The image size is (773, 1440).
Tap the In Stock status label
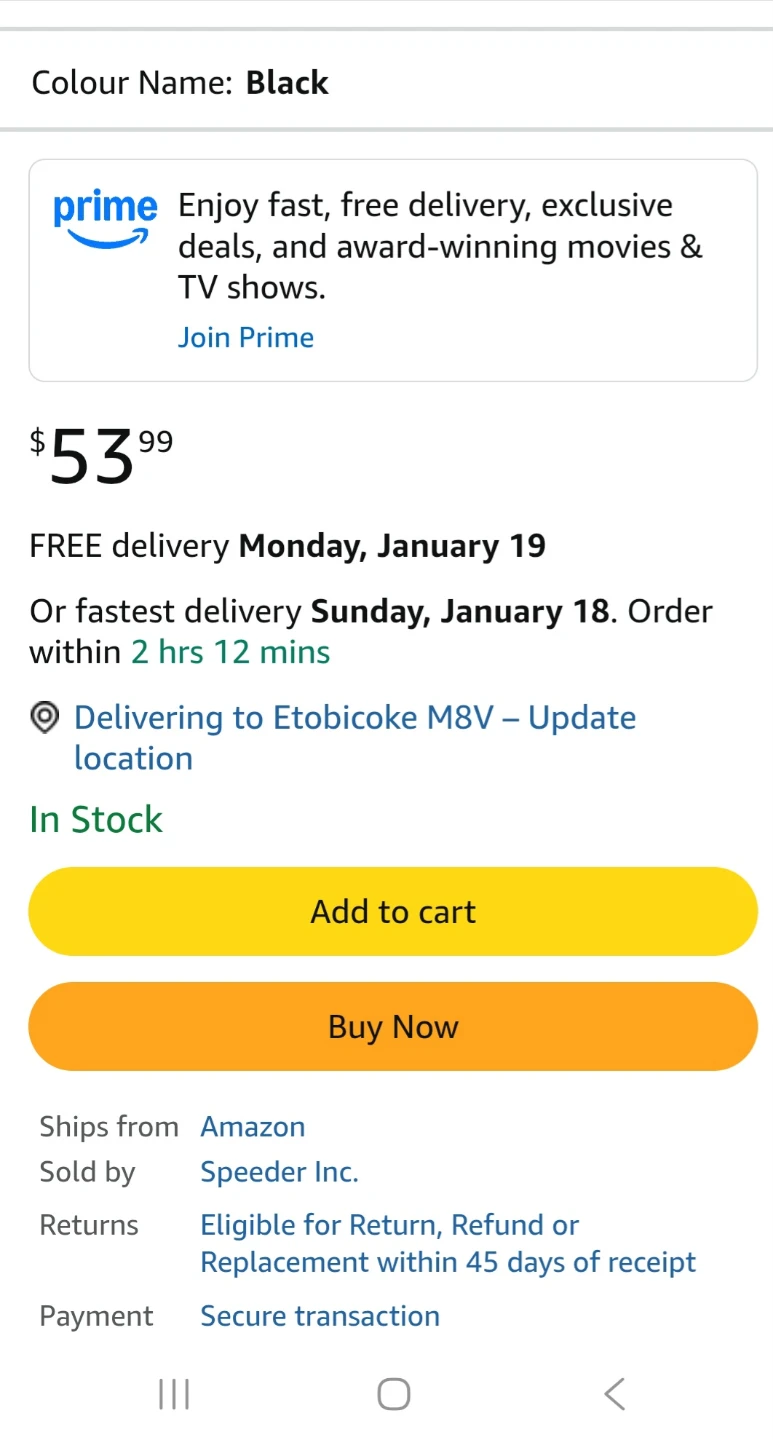[x=96, y=820]
